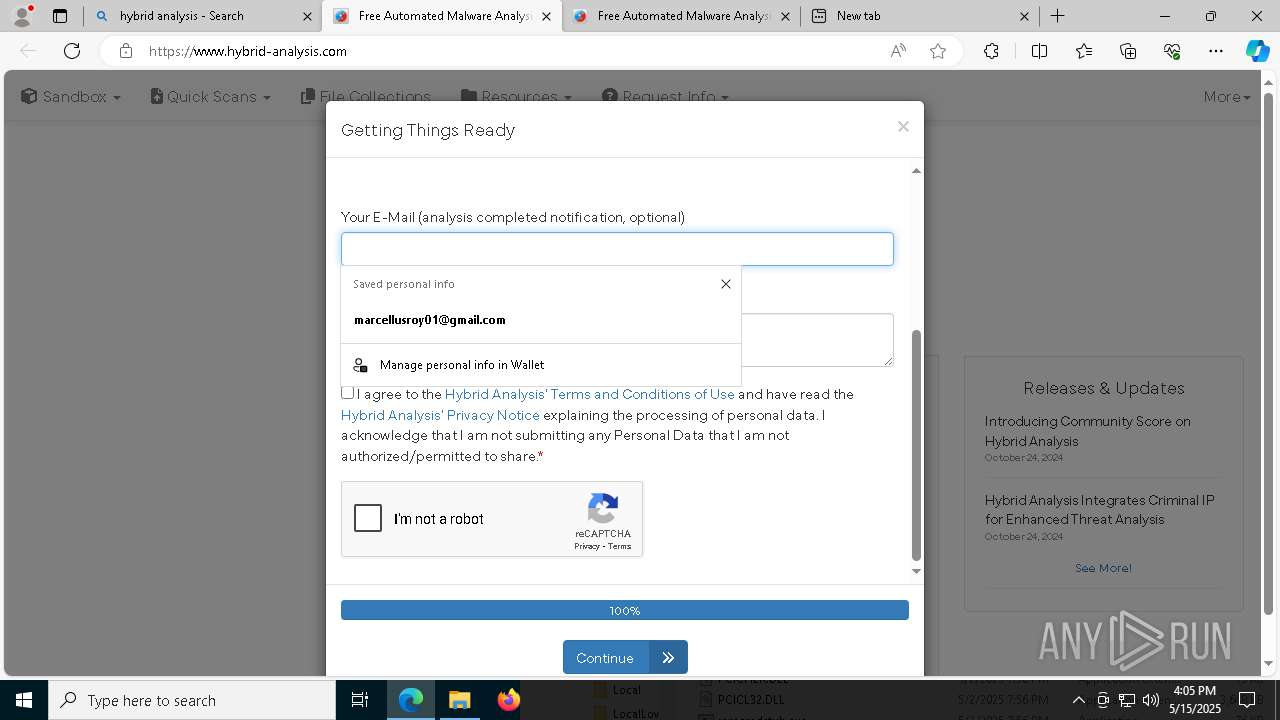Select saved email marcellusroy01@gmail.com
This screenshot has width=1280, height=720.
coord(540,320)
